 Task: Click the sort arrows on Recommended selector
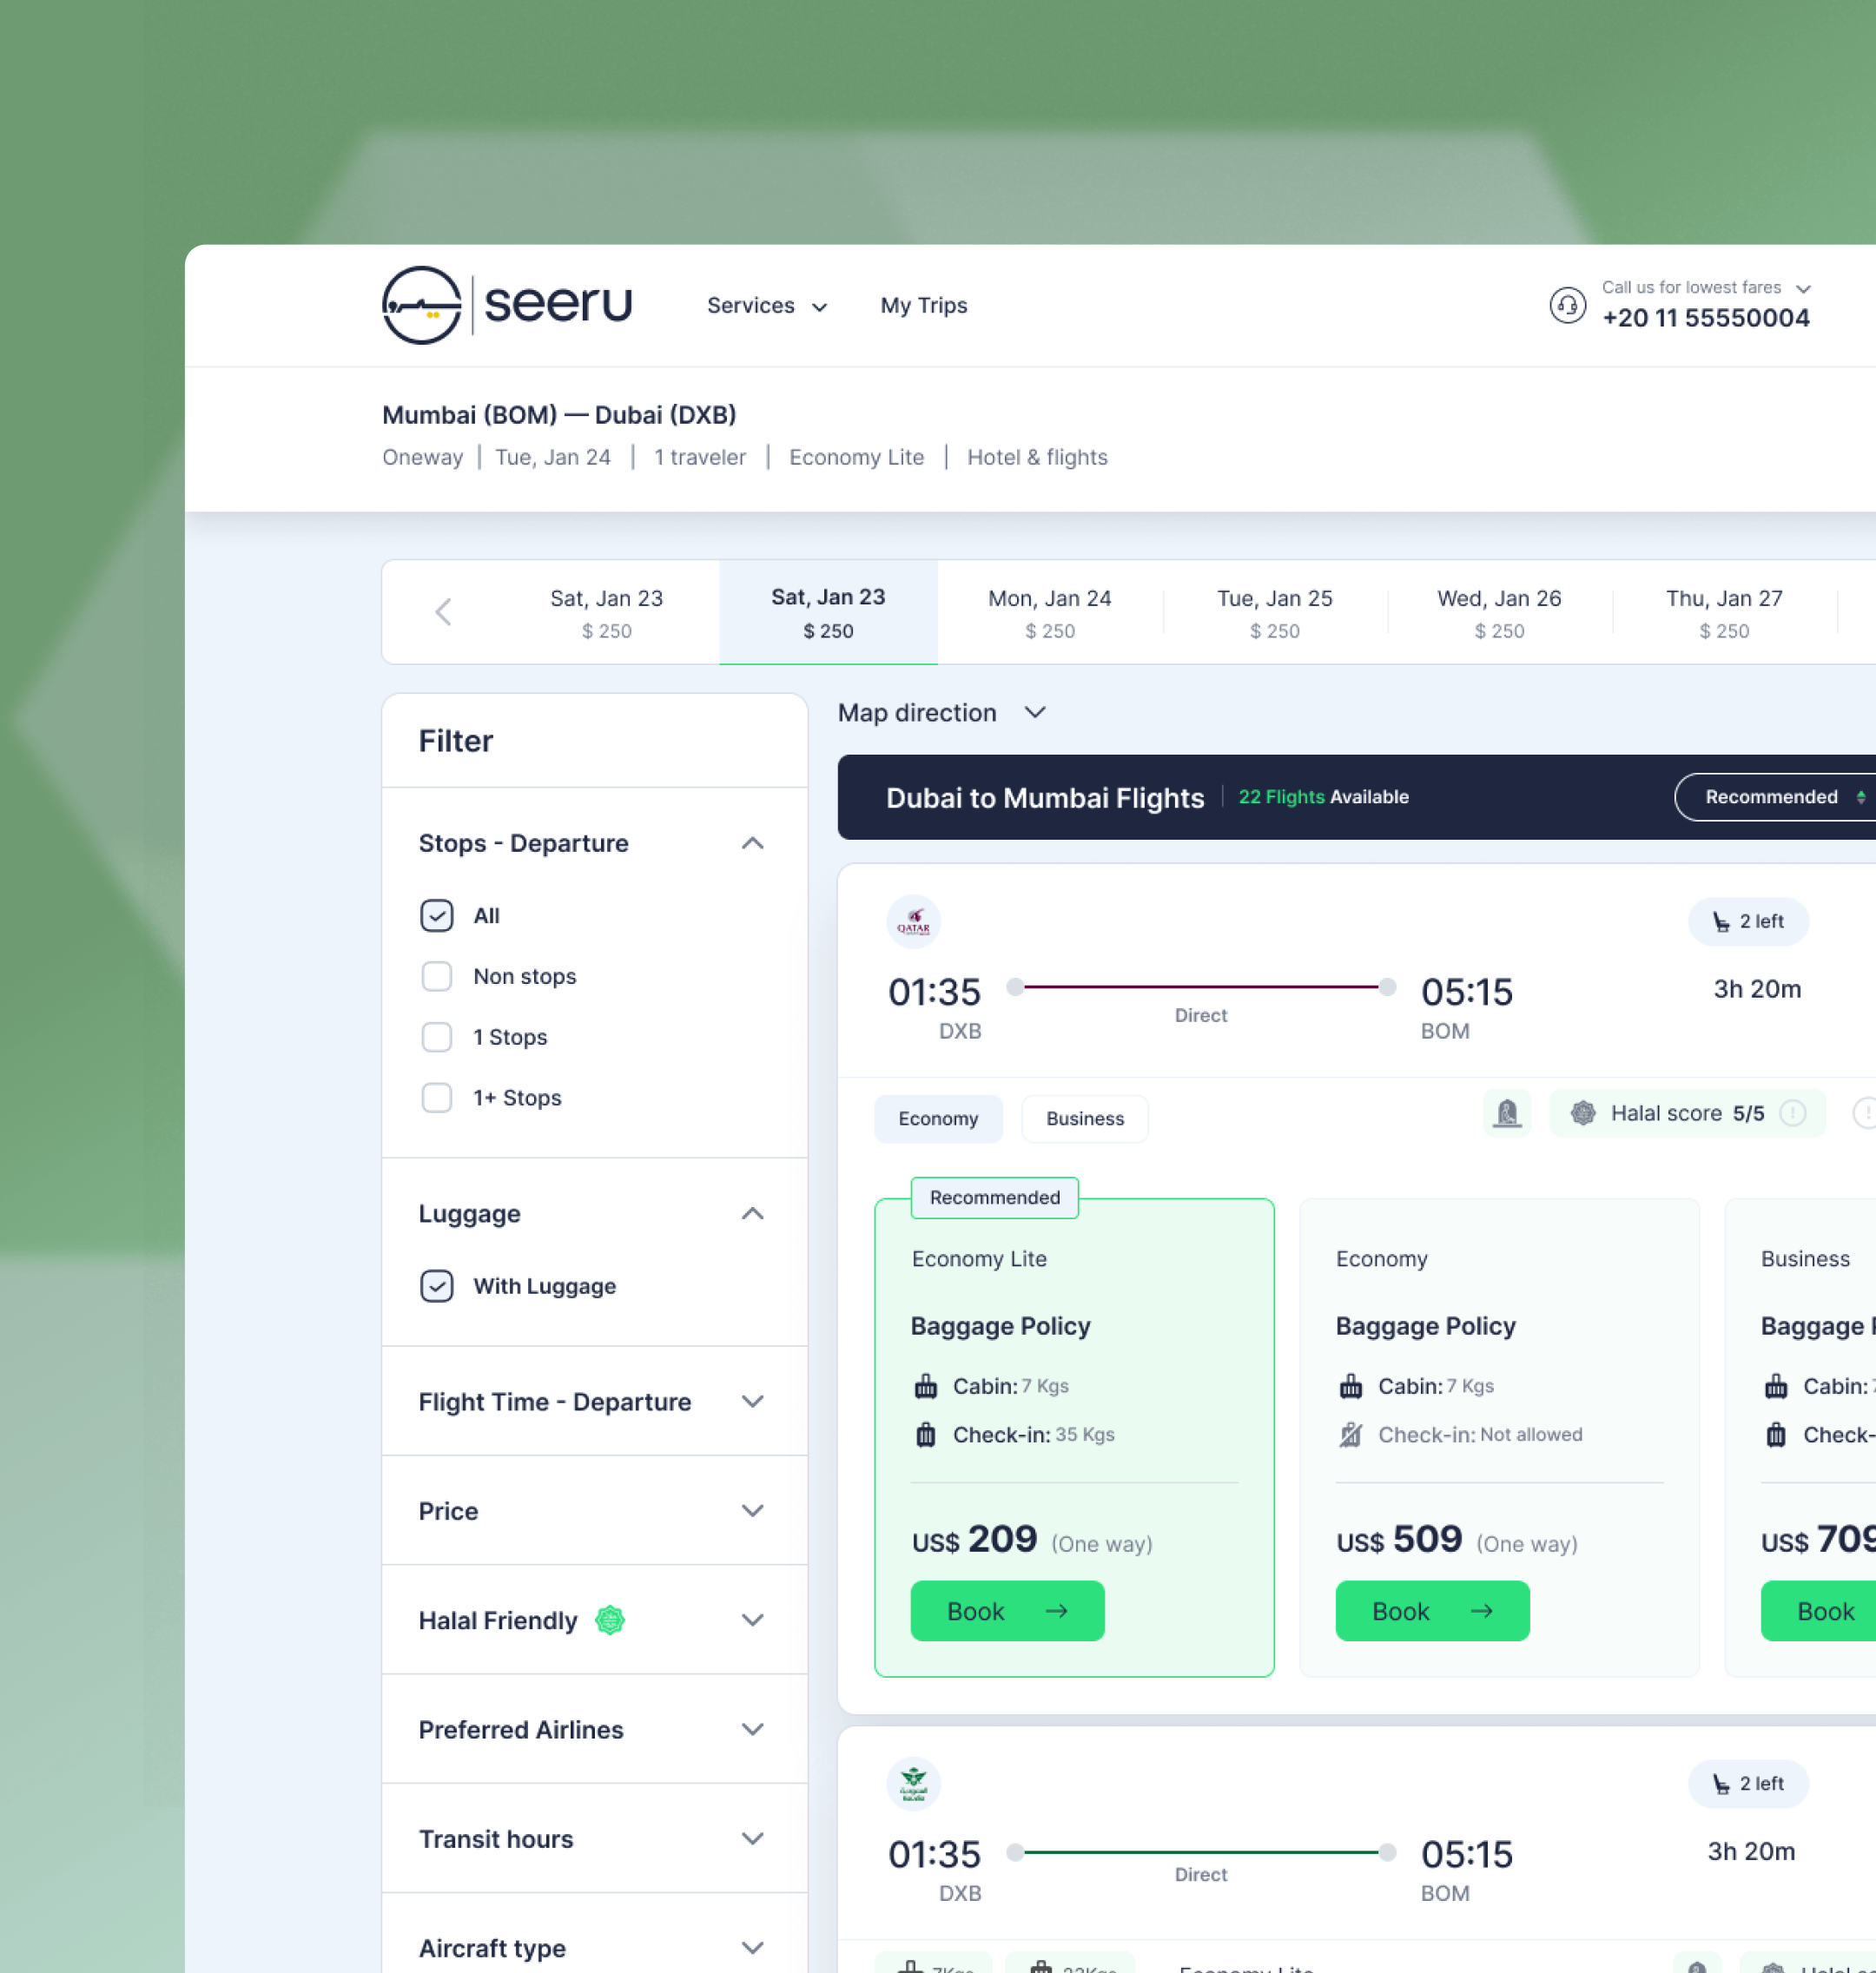(1860, 797)
